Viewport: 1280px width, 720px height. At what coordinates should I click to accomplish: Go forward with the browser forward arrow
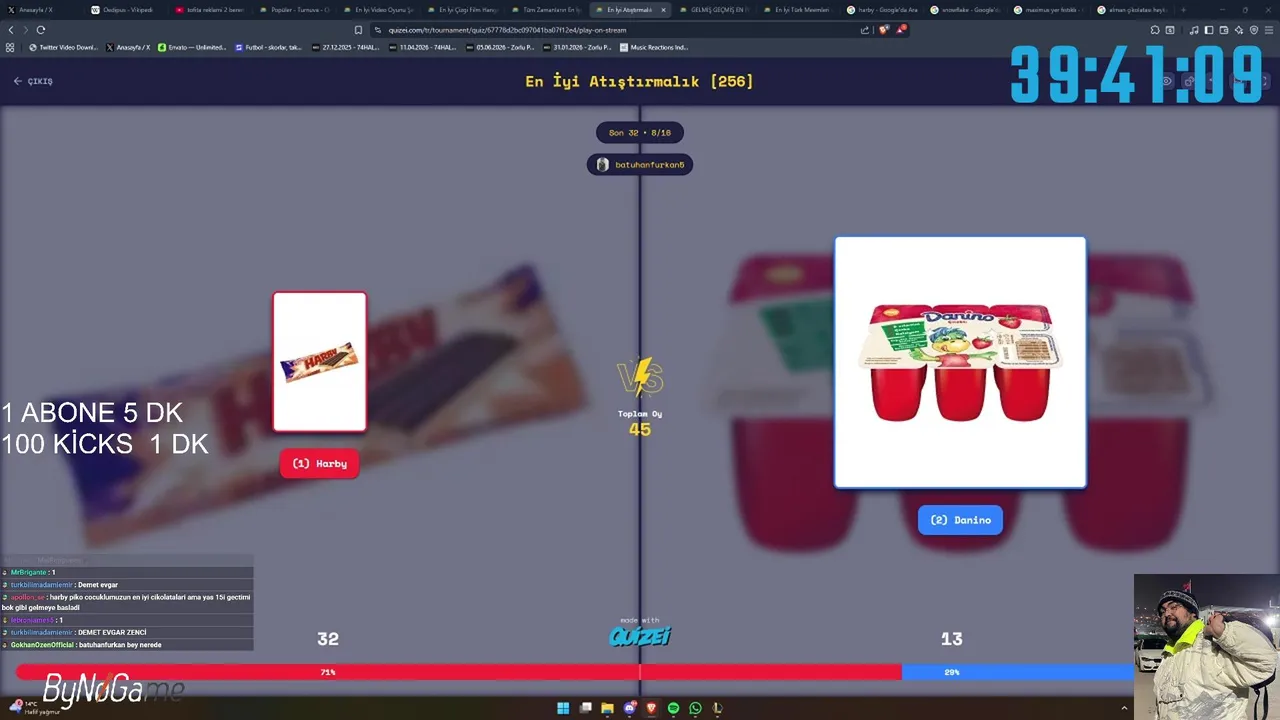26,30
